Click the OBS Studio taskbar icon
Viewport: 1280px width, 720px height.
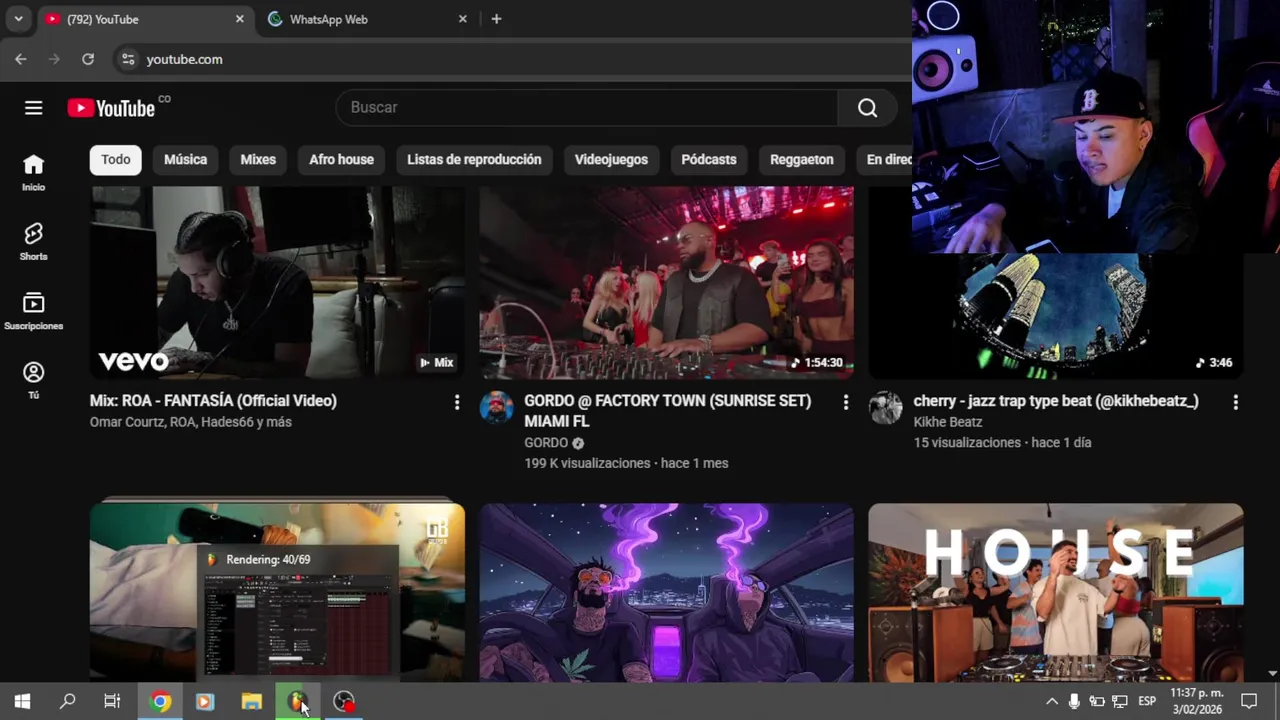[x=344, y=702]
